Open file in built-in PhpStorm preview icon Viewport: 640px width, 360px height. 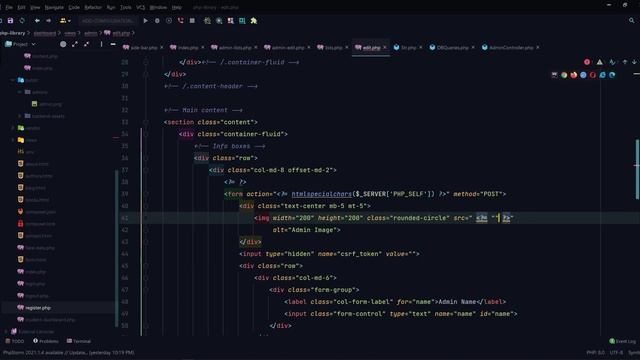(x=554, y=75)
